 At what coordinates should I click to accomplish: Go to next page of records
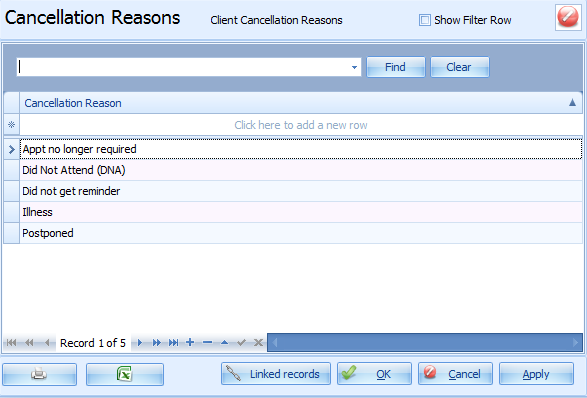click(x=156, y=343)
